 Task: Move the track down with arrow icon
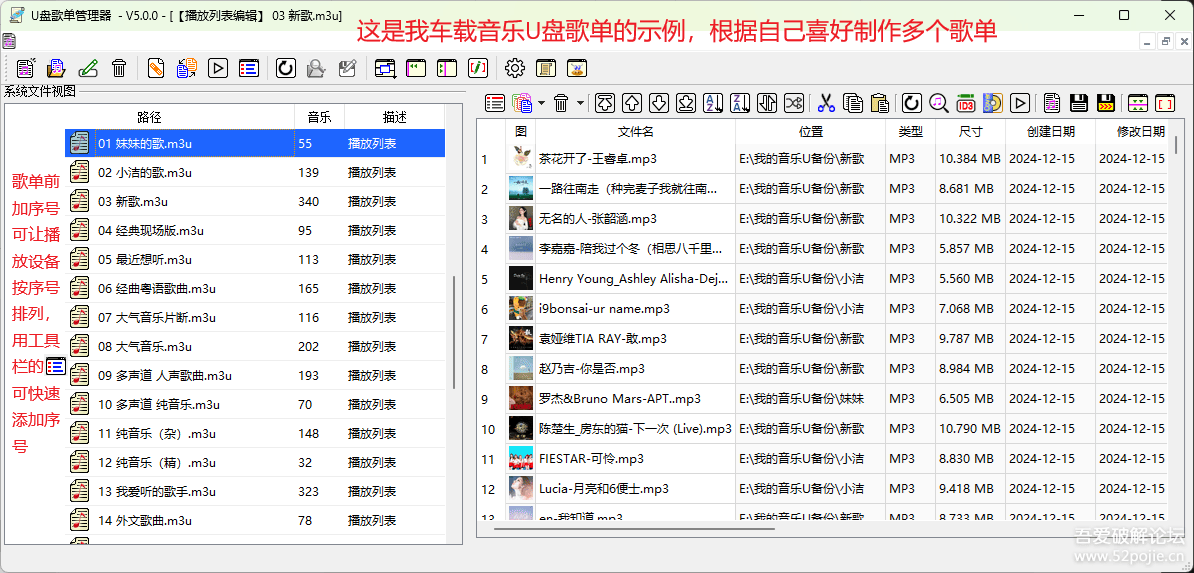pyautogui.click(x=659, y=102)
